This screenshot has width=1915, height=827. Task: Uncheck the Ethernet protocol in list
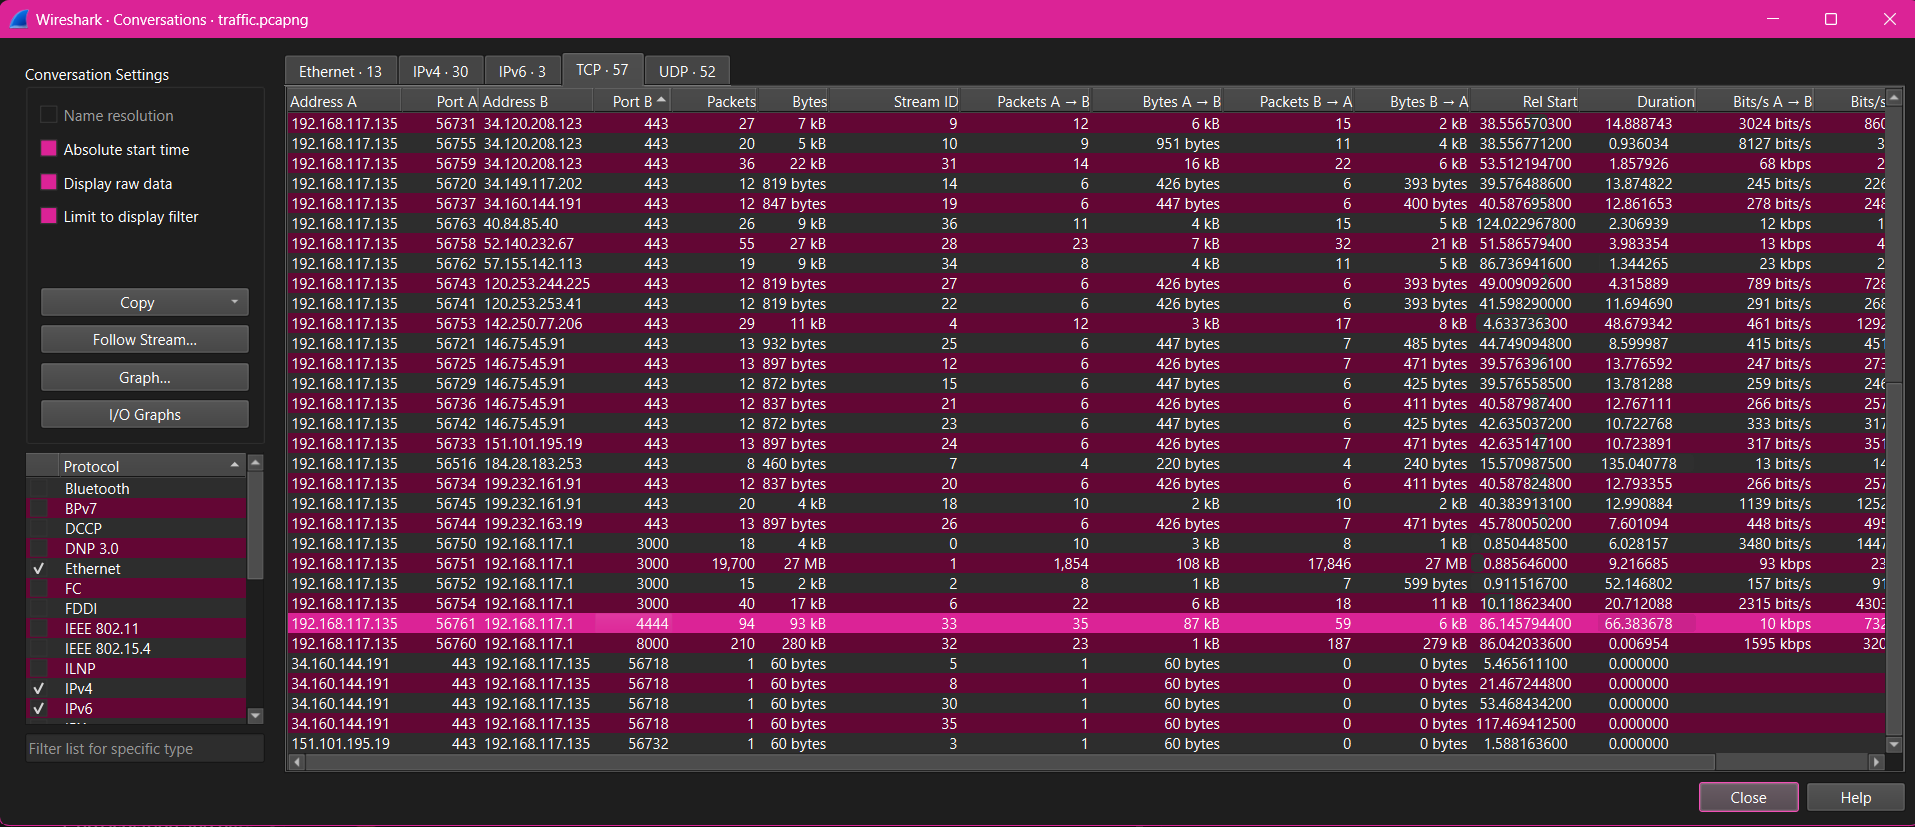(39, 568)
